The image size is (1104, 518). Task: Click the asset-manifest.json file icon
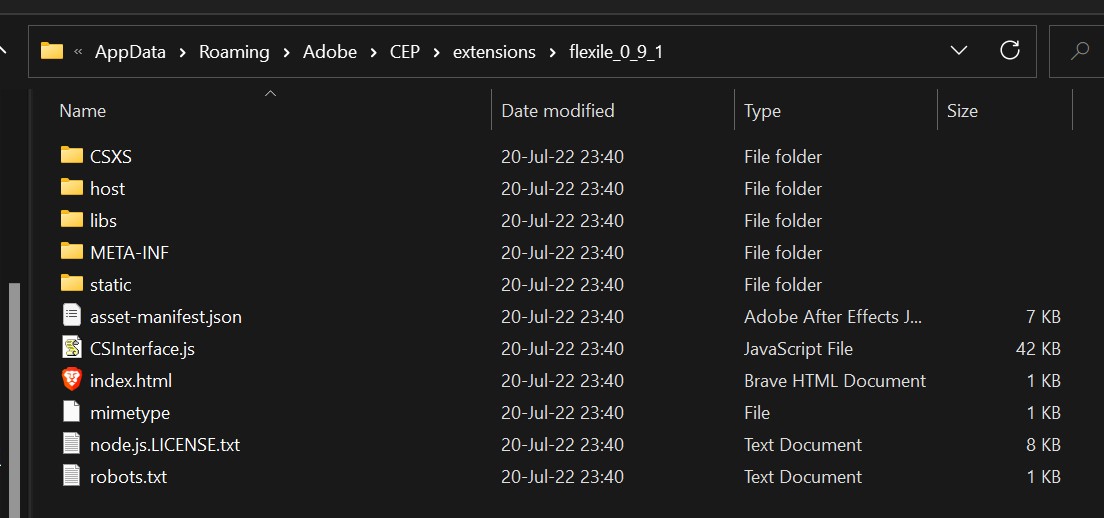coord(71,315)
